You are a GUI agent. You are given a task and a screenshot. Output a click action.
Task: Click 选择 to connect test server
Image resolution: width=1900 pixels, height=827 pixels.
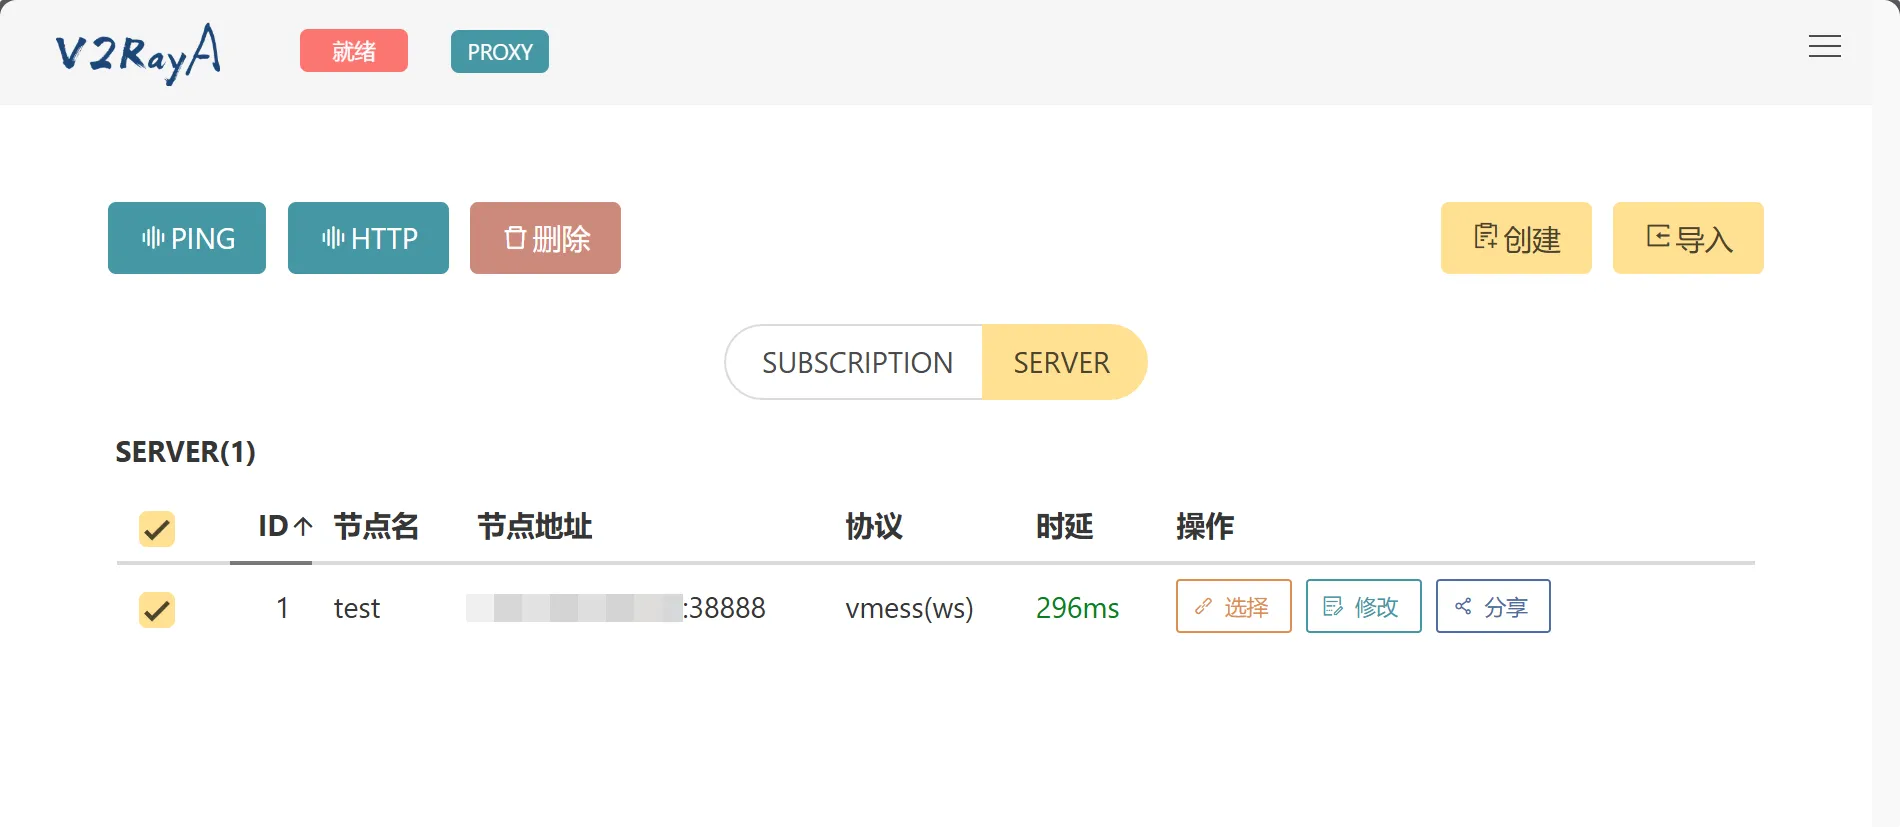click(1233, 607)
